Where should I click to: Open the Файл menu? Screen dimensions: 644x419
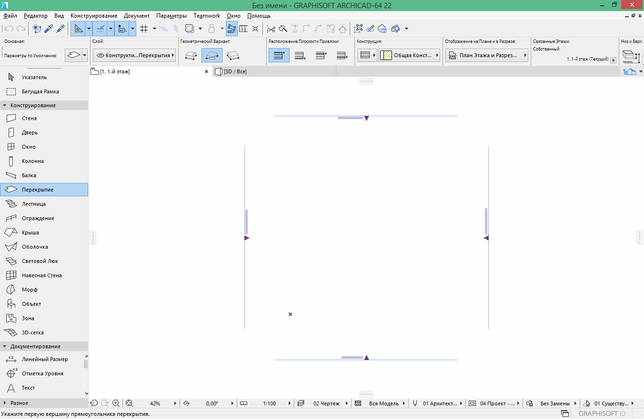pyautogui.click(x=10, y=16)
